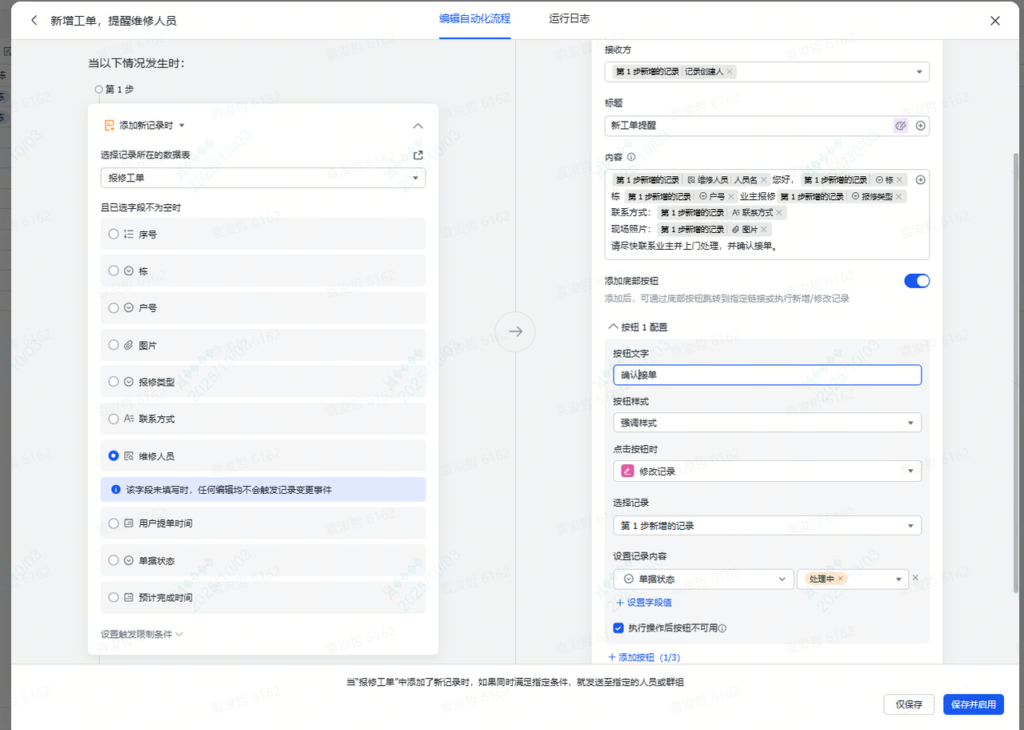This screenshot has height=730, width=1024.
Task: Click the plus icon in 标题 field
Action: click(920, 126)
